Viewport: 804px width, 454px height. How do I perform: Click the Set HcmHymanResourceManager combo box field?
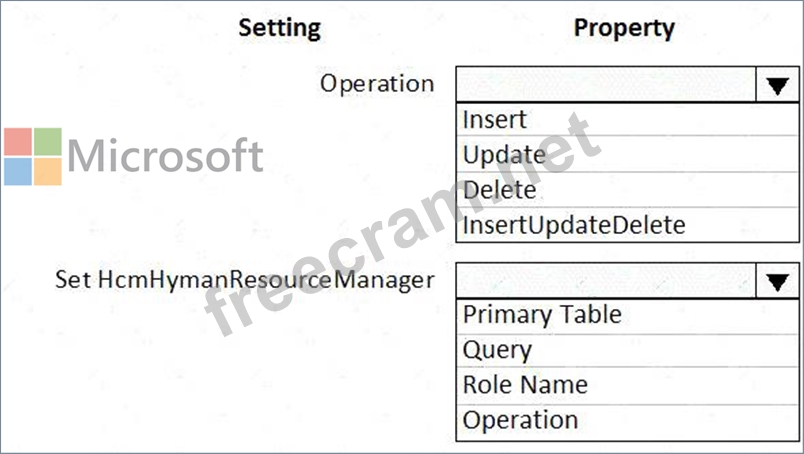point(607,281)
